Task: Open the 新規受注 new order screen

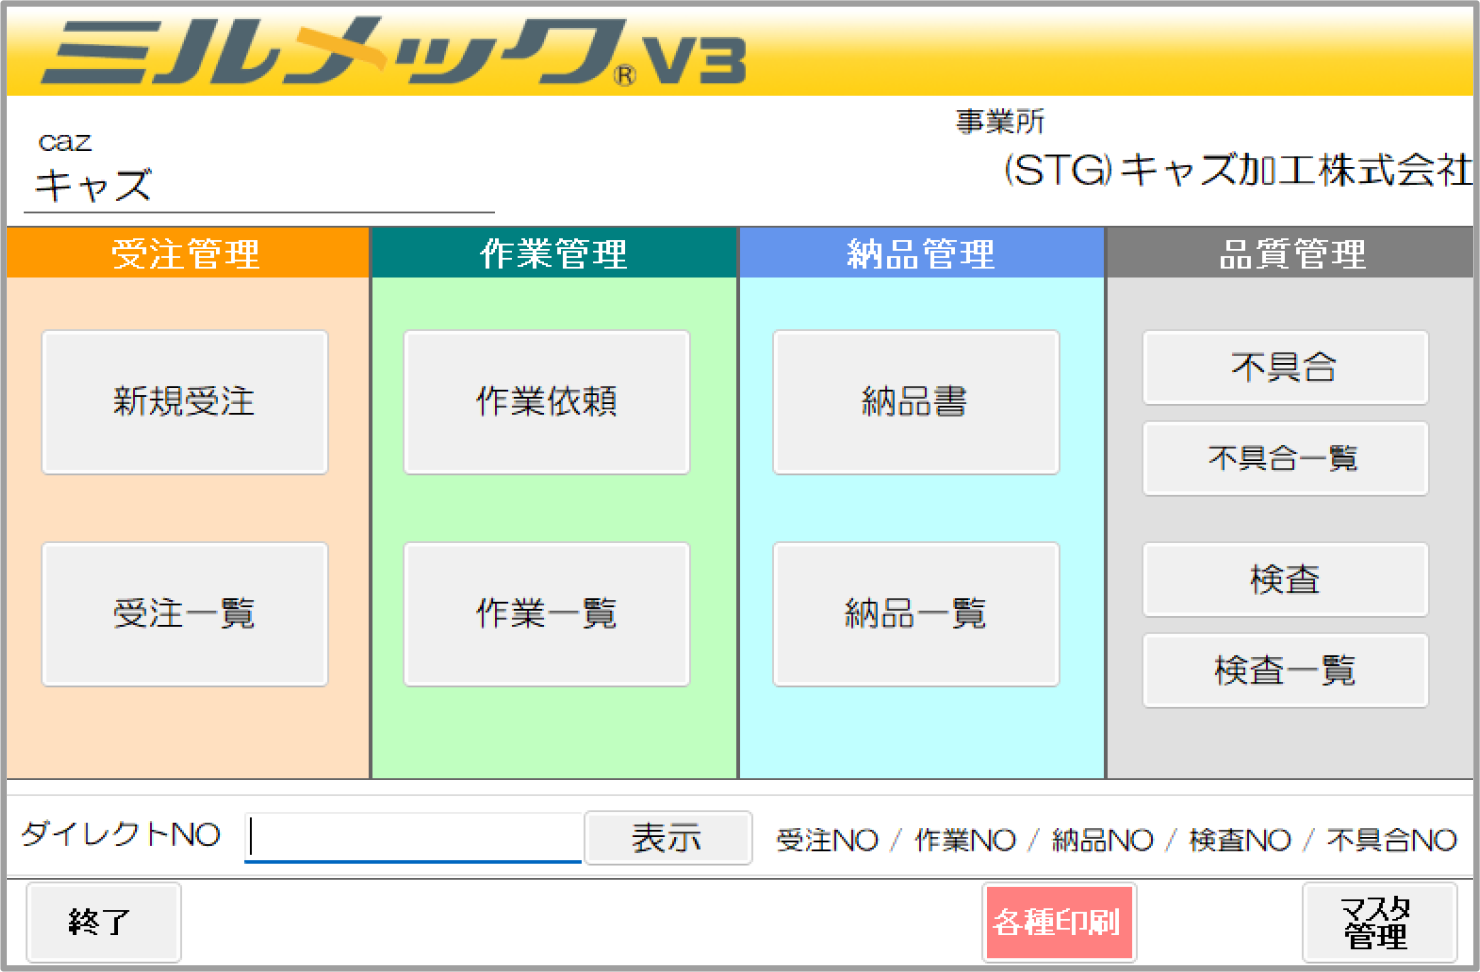Action: pyautogui.click(x=185, y=402)
